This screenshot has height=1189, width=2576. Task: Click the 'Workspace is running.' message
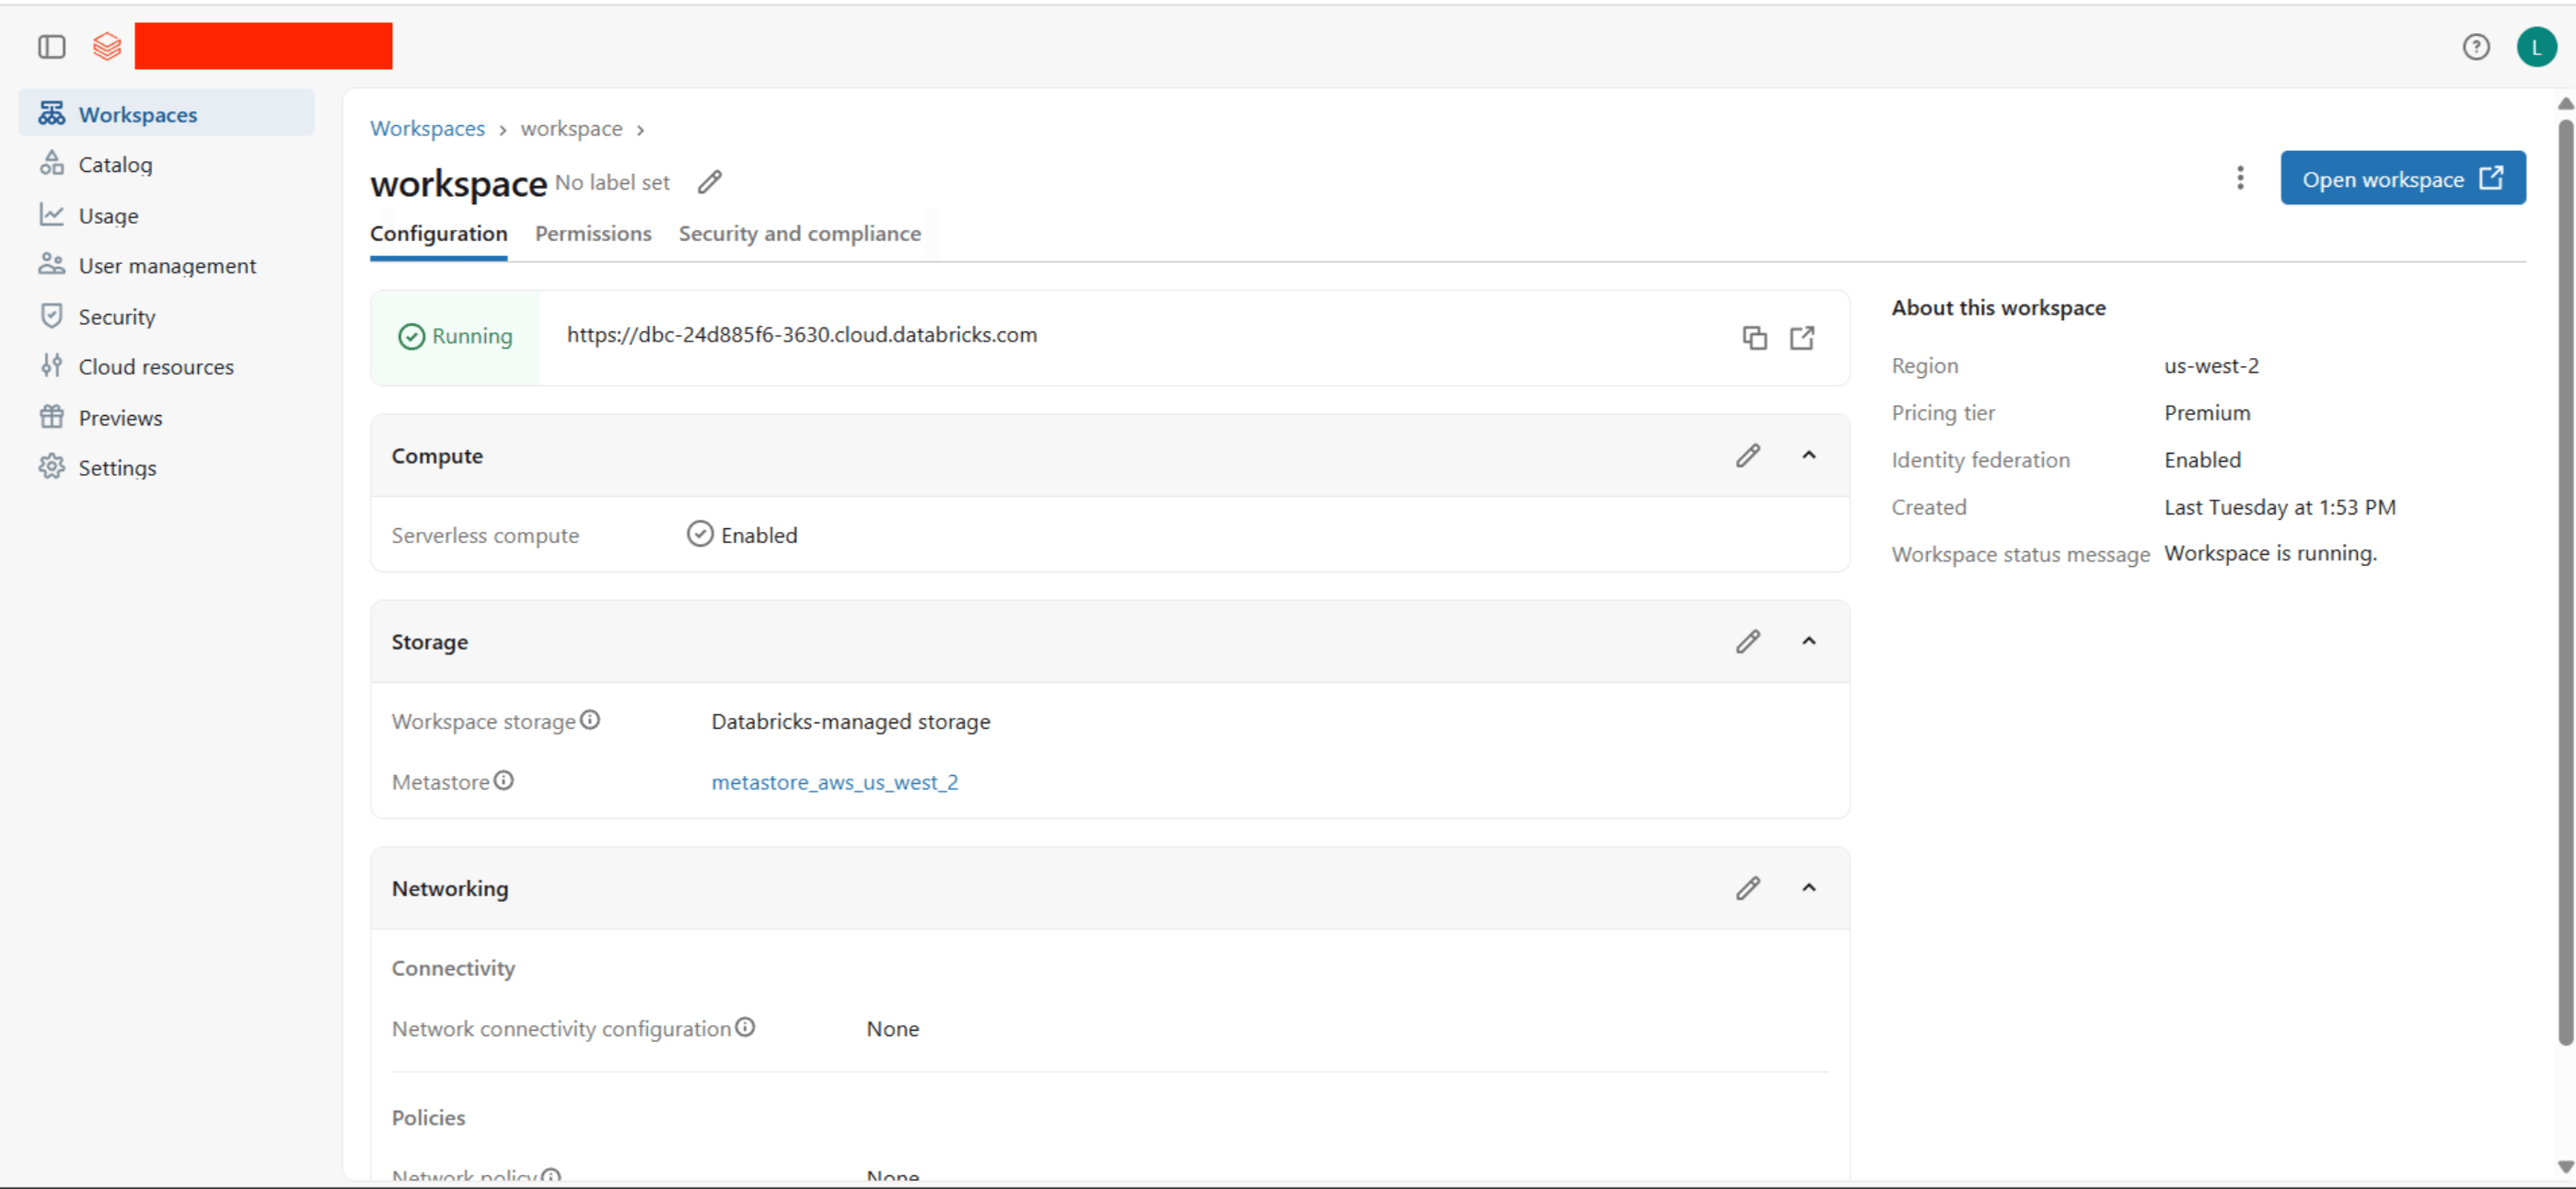(2270, 553)
